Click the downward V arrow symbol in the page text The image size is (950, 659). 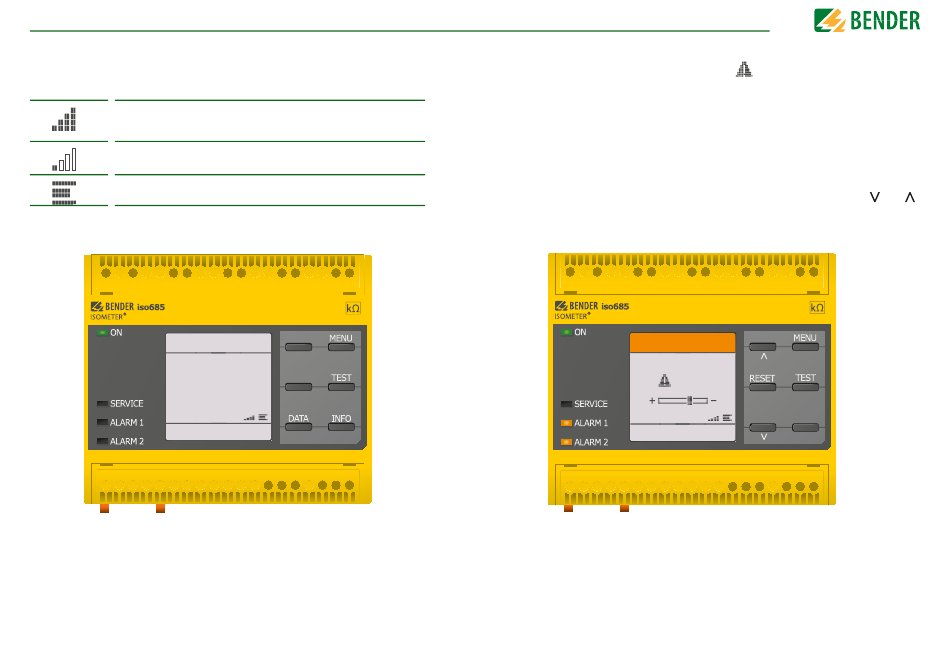tap(874, 197)
